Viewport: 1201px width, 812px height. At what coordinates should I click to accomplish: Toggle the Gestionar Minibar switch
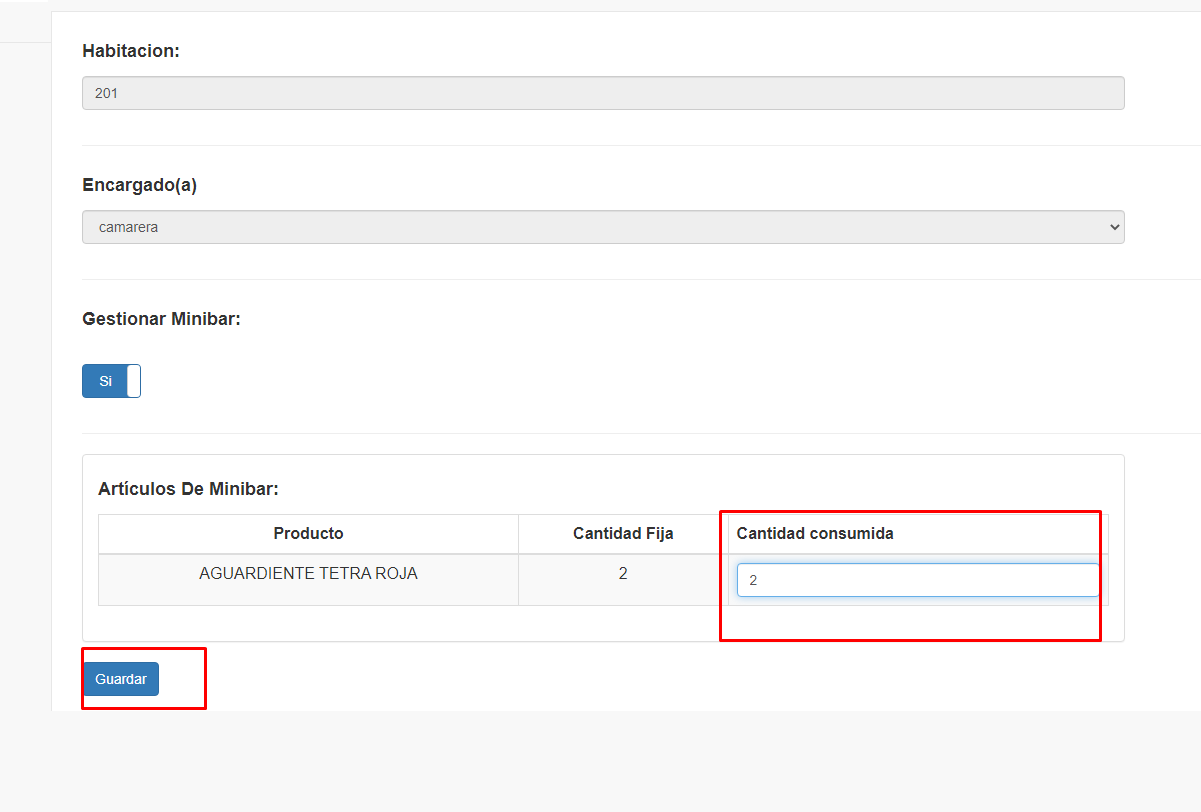point(111,381)
